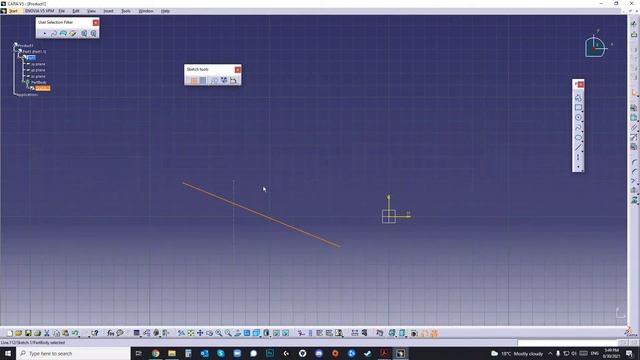640x360 pixels.
Task: Click Save diskette icon
Action: tap(28, 333)
